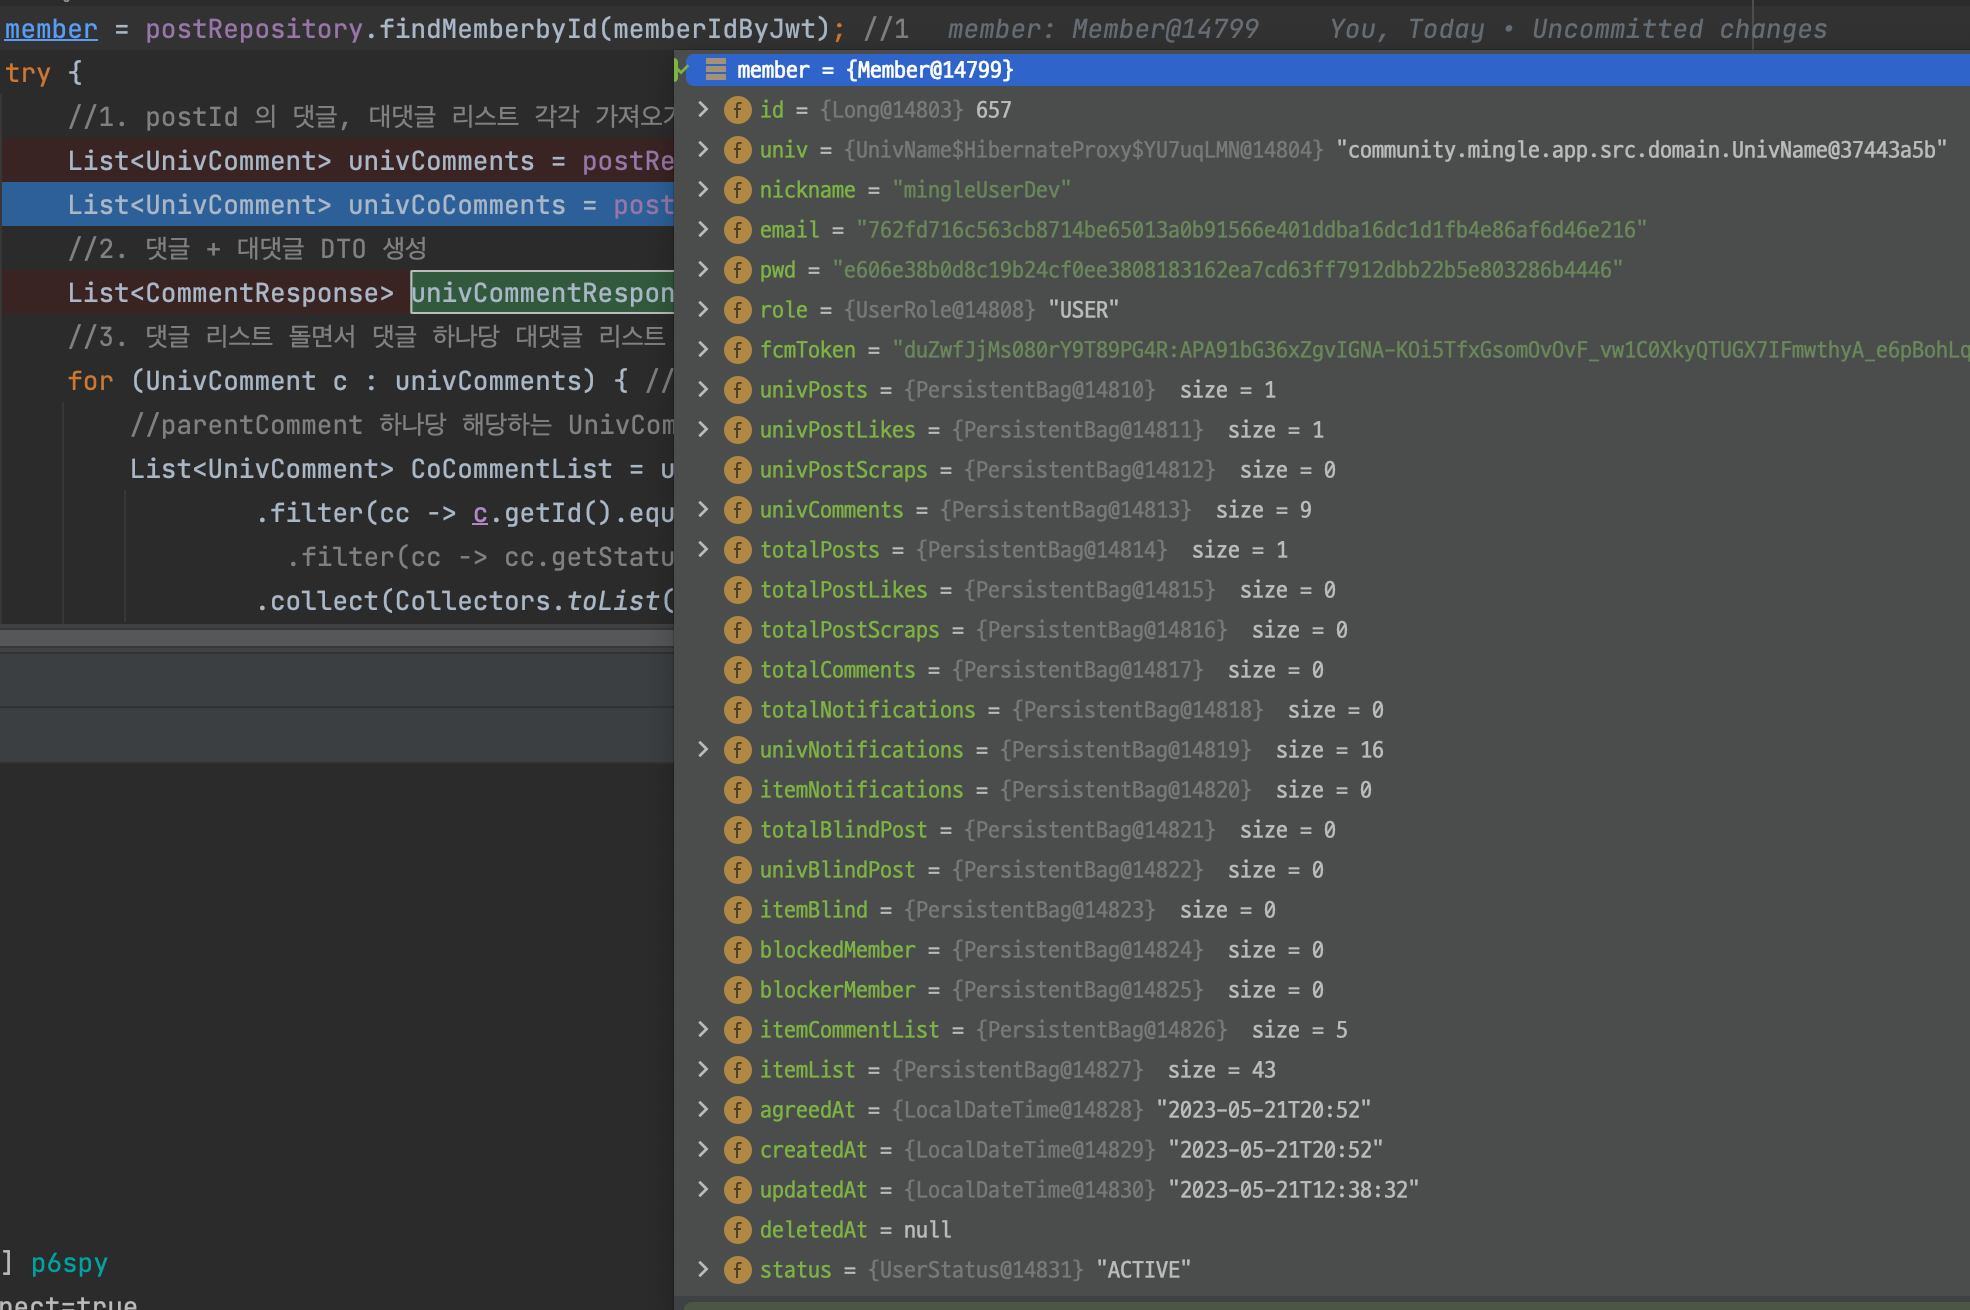Expand the role field node
Screen dimensions: 1970x1310
point(703,309)
